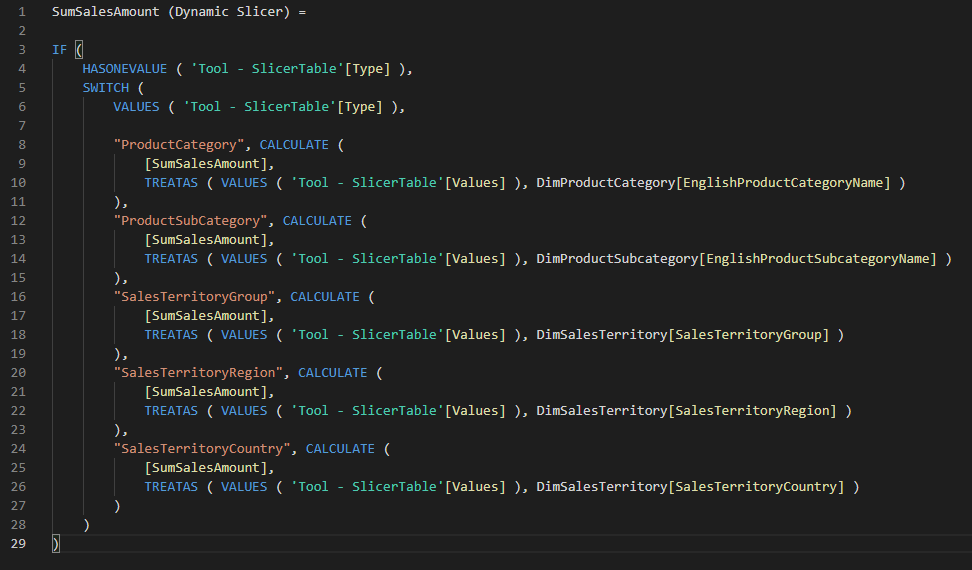This screenshot has height=570, width=972.
Task: Click [SumSalesAmount] on line 21
Action: pos(205,392)
